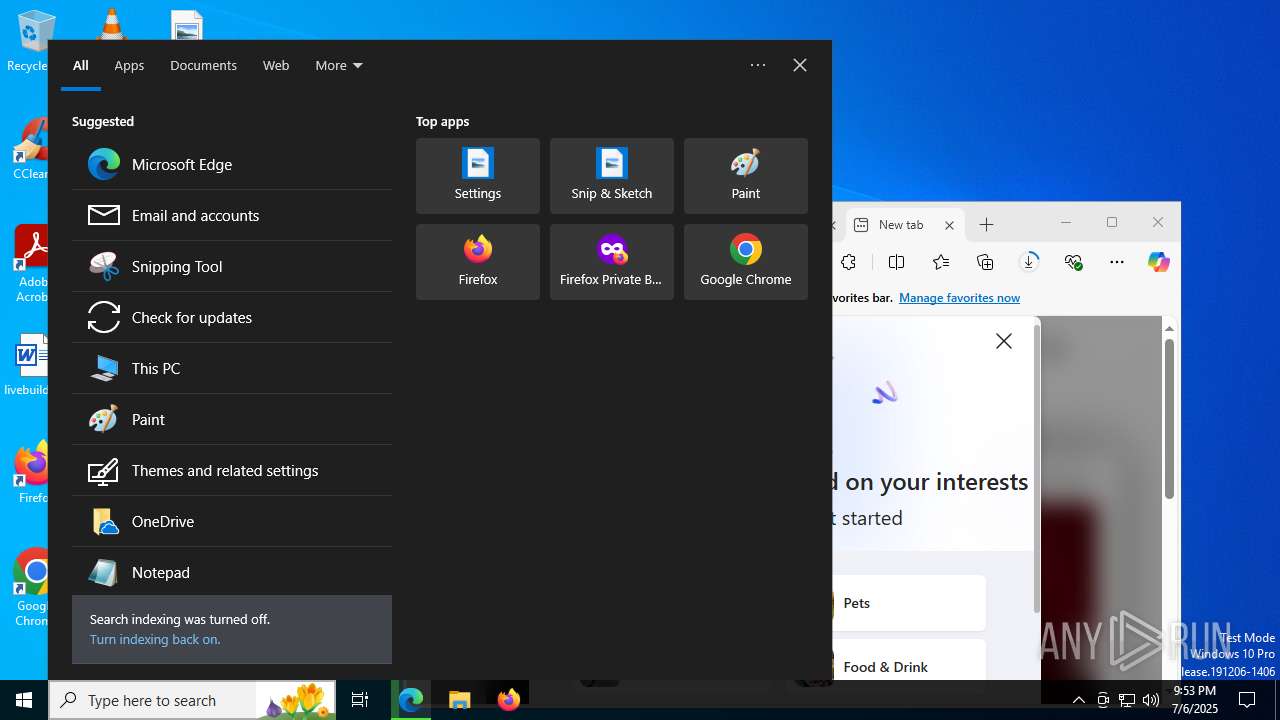
Task: Open Edge Favorites star icon
Action: pos(941,262)
